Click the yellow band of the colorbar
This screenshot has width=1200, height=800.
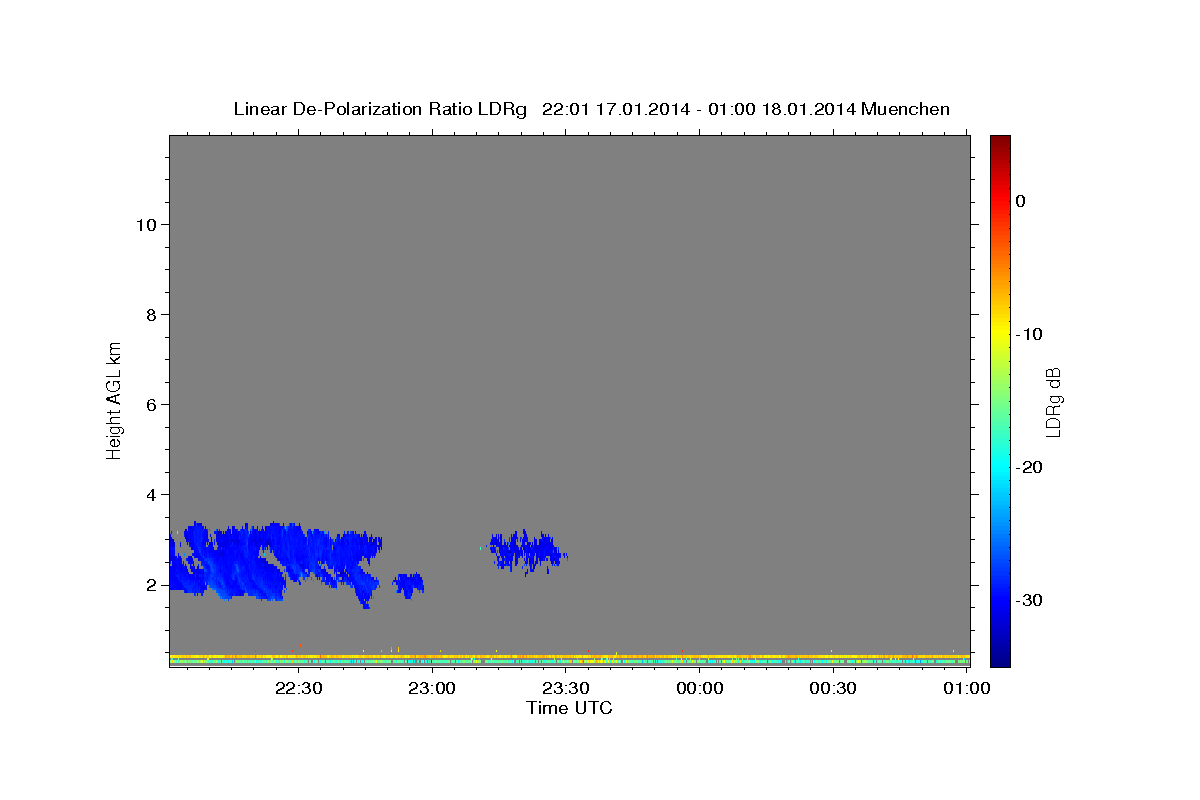[x=1000, y=334]
